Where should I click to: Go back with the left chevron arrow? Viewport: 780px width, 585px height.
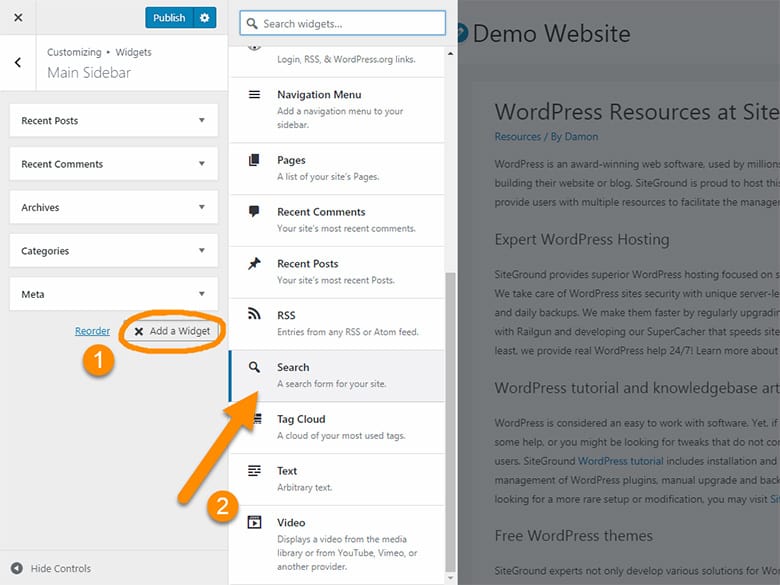point(18,63)
